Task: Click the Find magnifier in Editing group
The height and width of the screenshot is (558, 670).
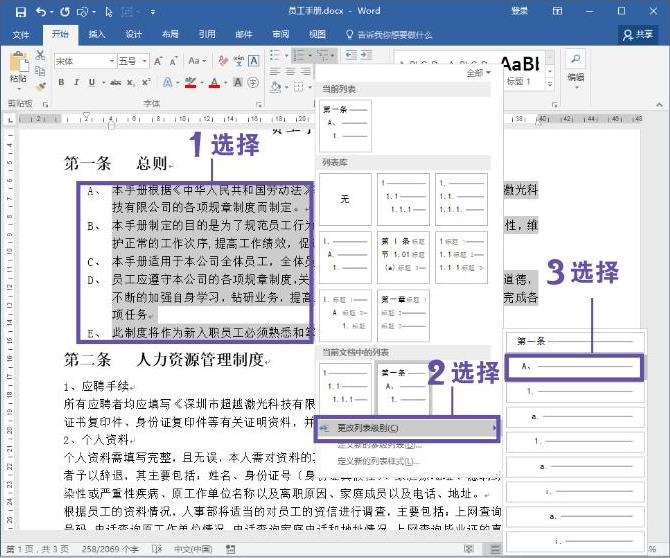Action: (x=576, y=58)
